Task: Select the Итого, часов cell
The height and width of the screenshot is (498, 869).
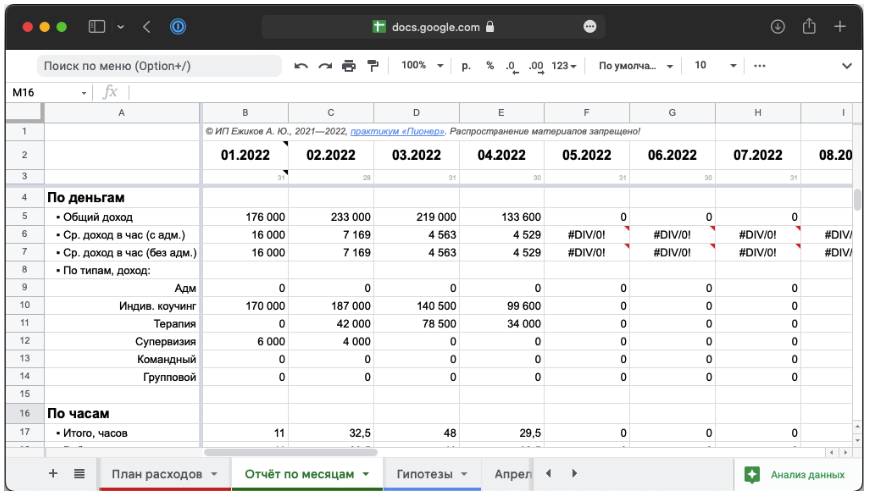Action: point(122,433)
